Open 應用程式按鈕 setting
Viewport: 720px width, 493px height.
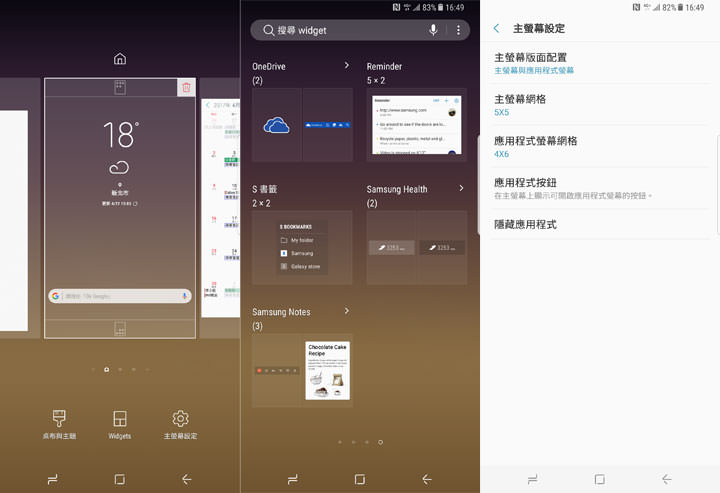[x=600, y=189]
